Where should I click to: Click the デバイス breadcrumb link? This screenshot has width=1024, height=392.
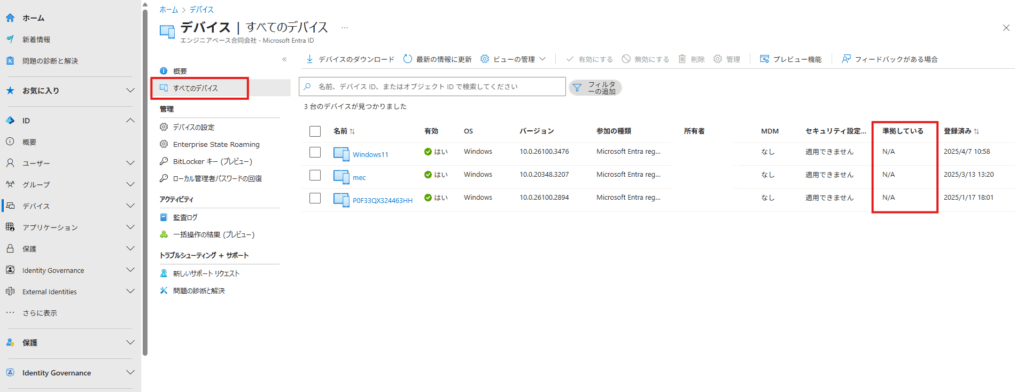202,10
